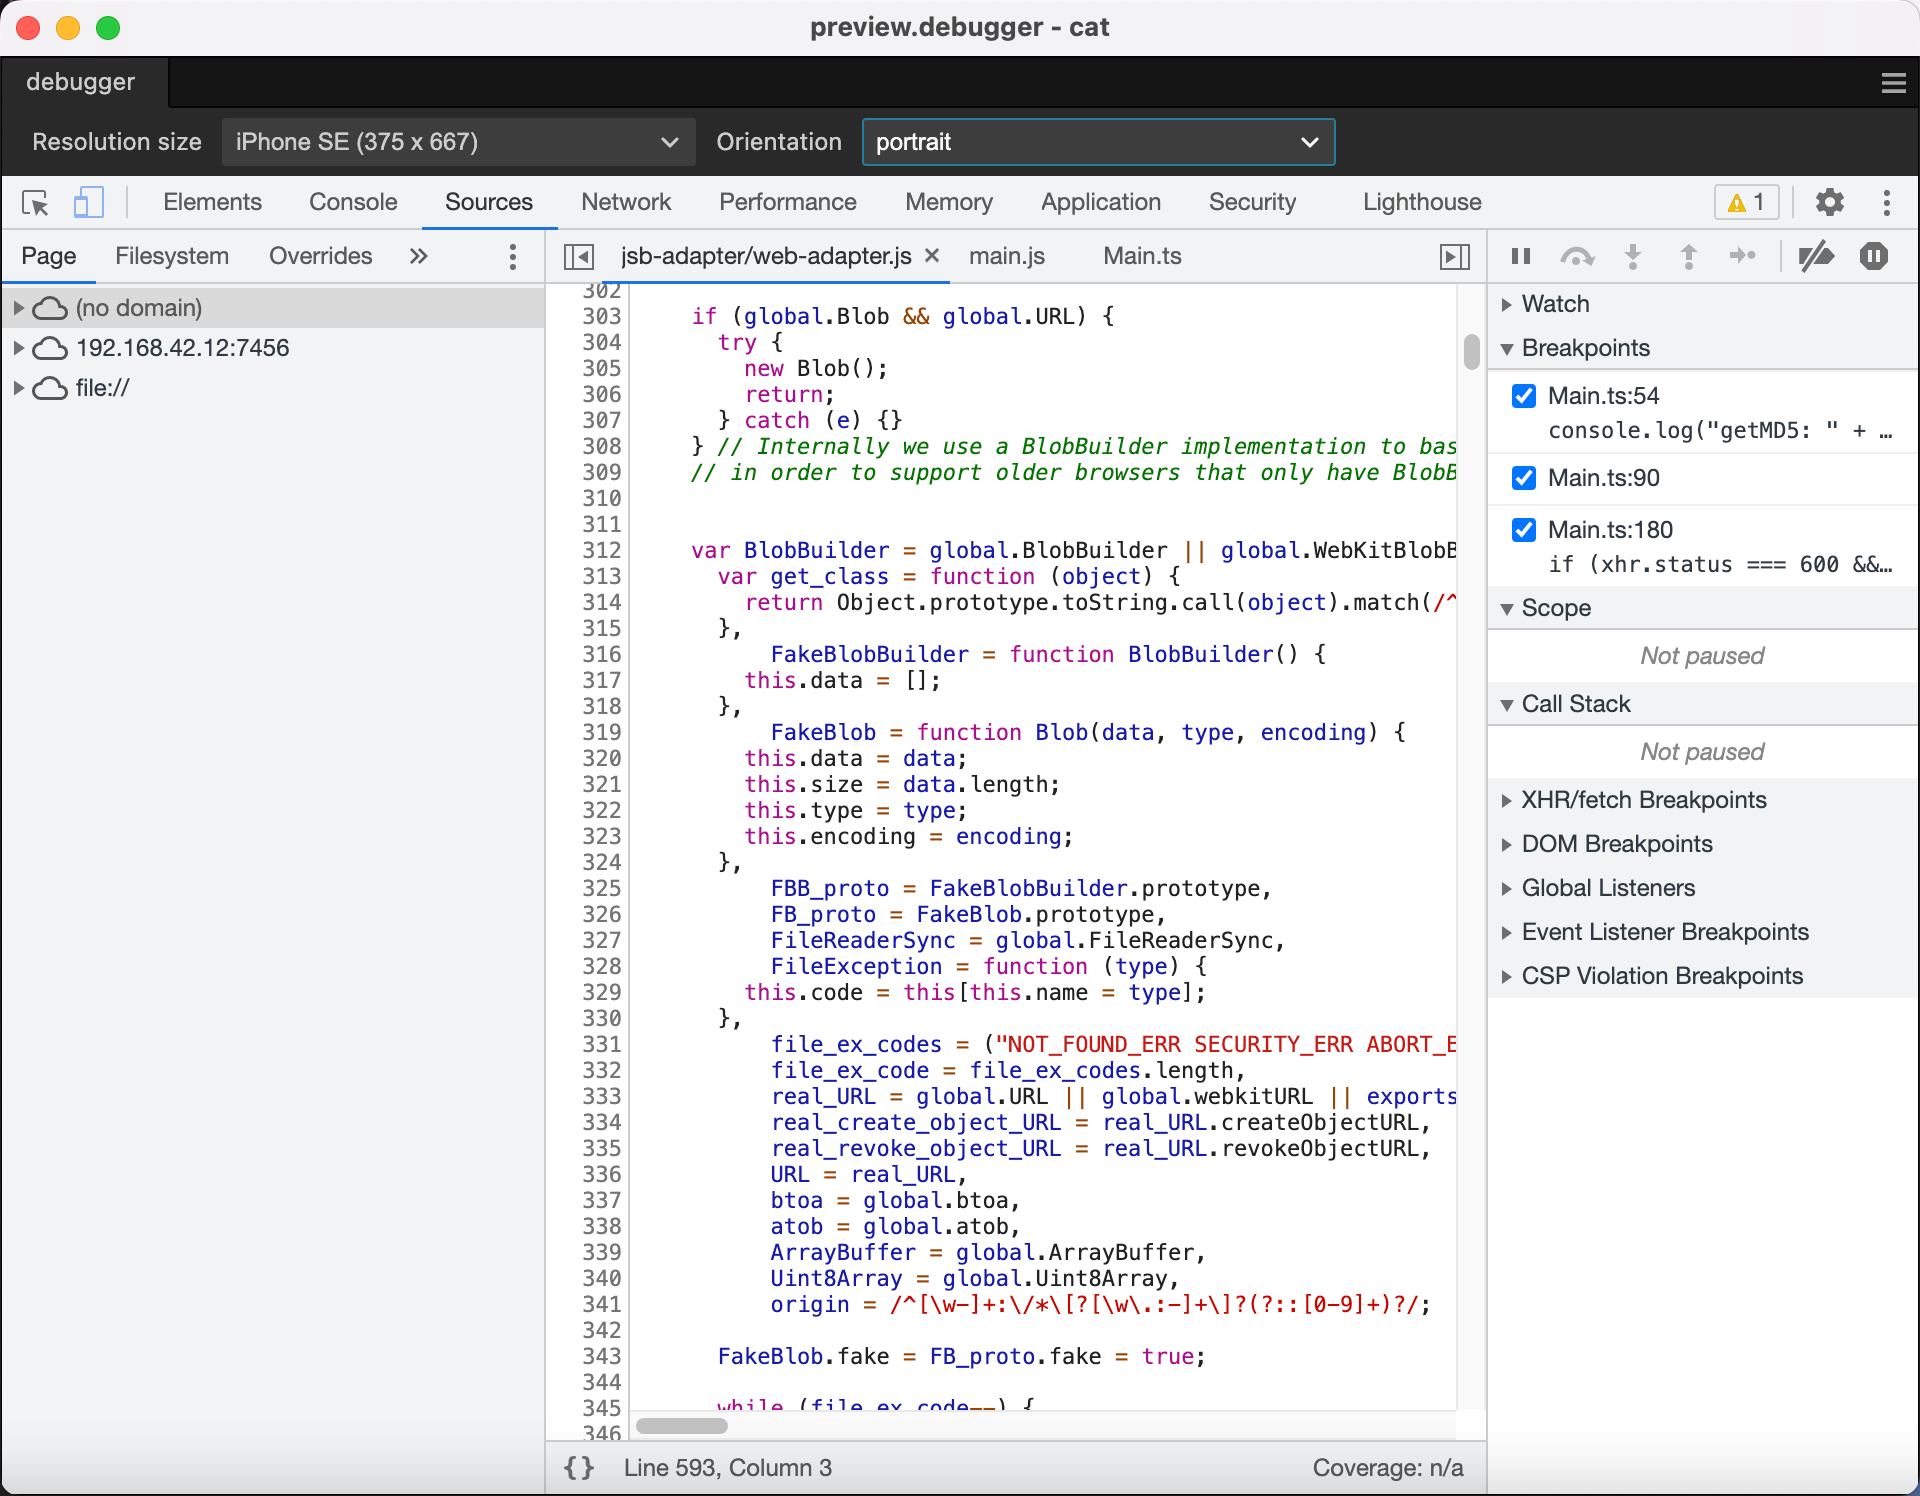Toggle the Main.ts:180 breakpoint checkbox
This screenshot has height=1496, width=1920.
[x=1524, y=530]
